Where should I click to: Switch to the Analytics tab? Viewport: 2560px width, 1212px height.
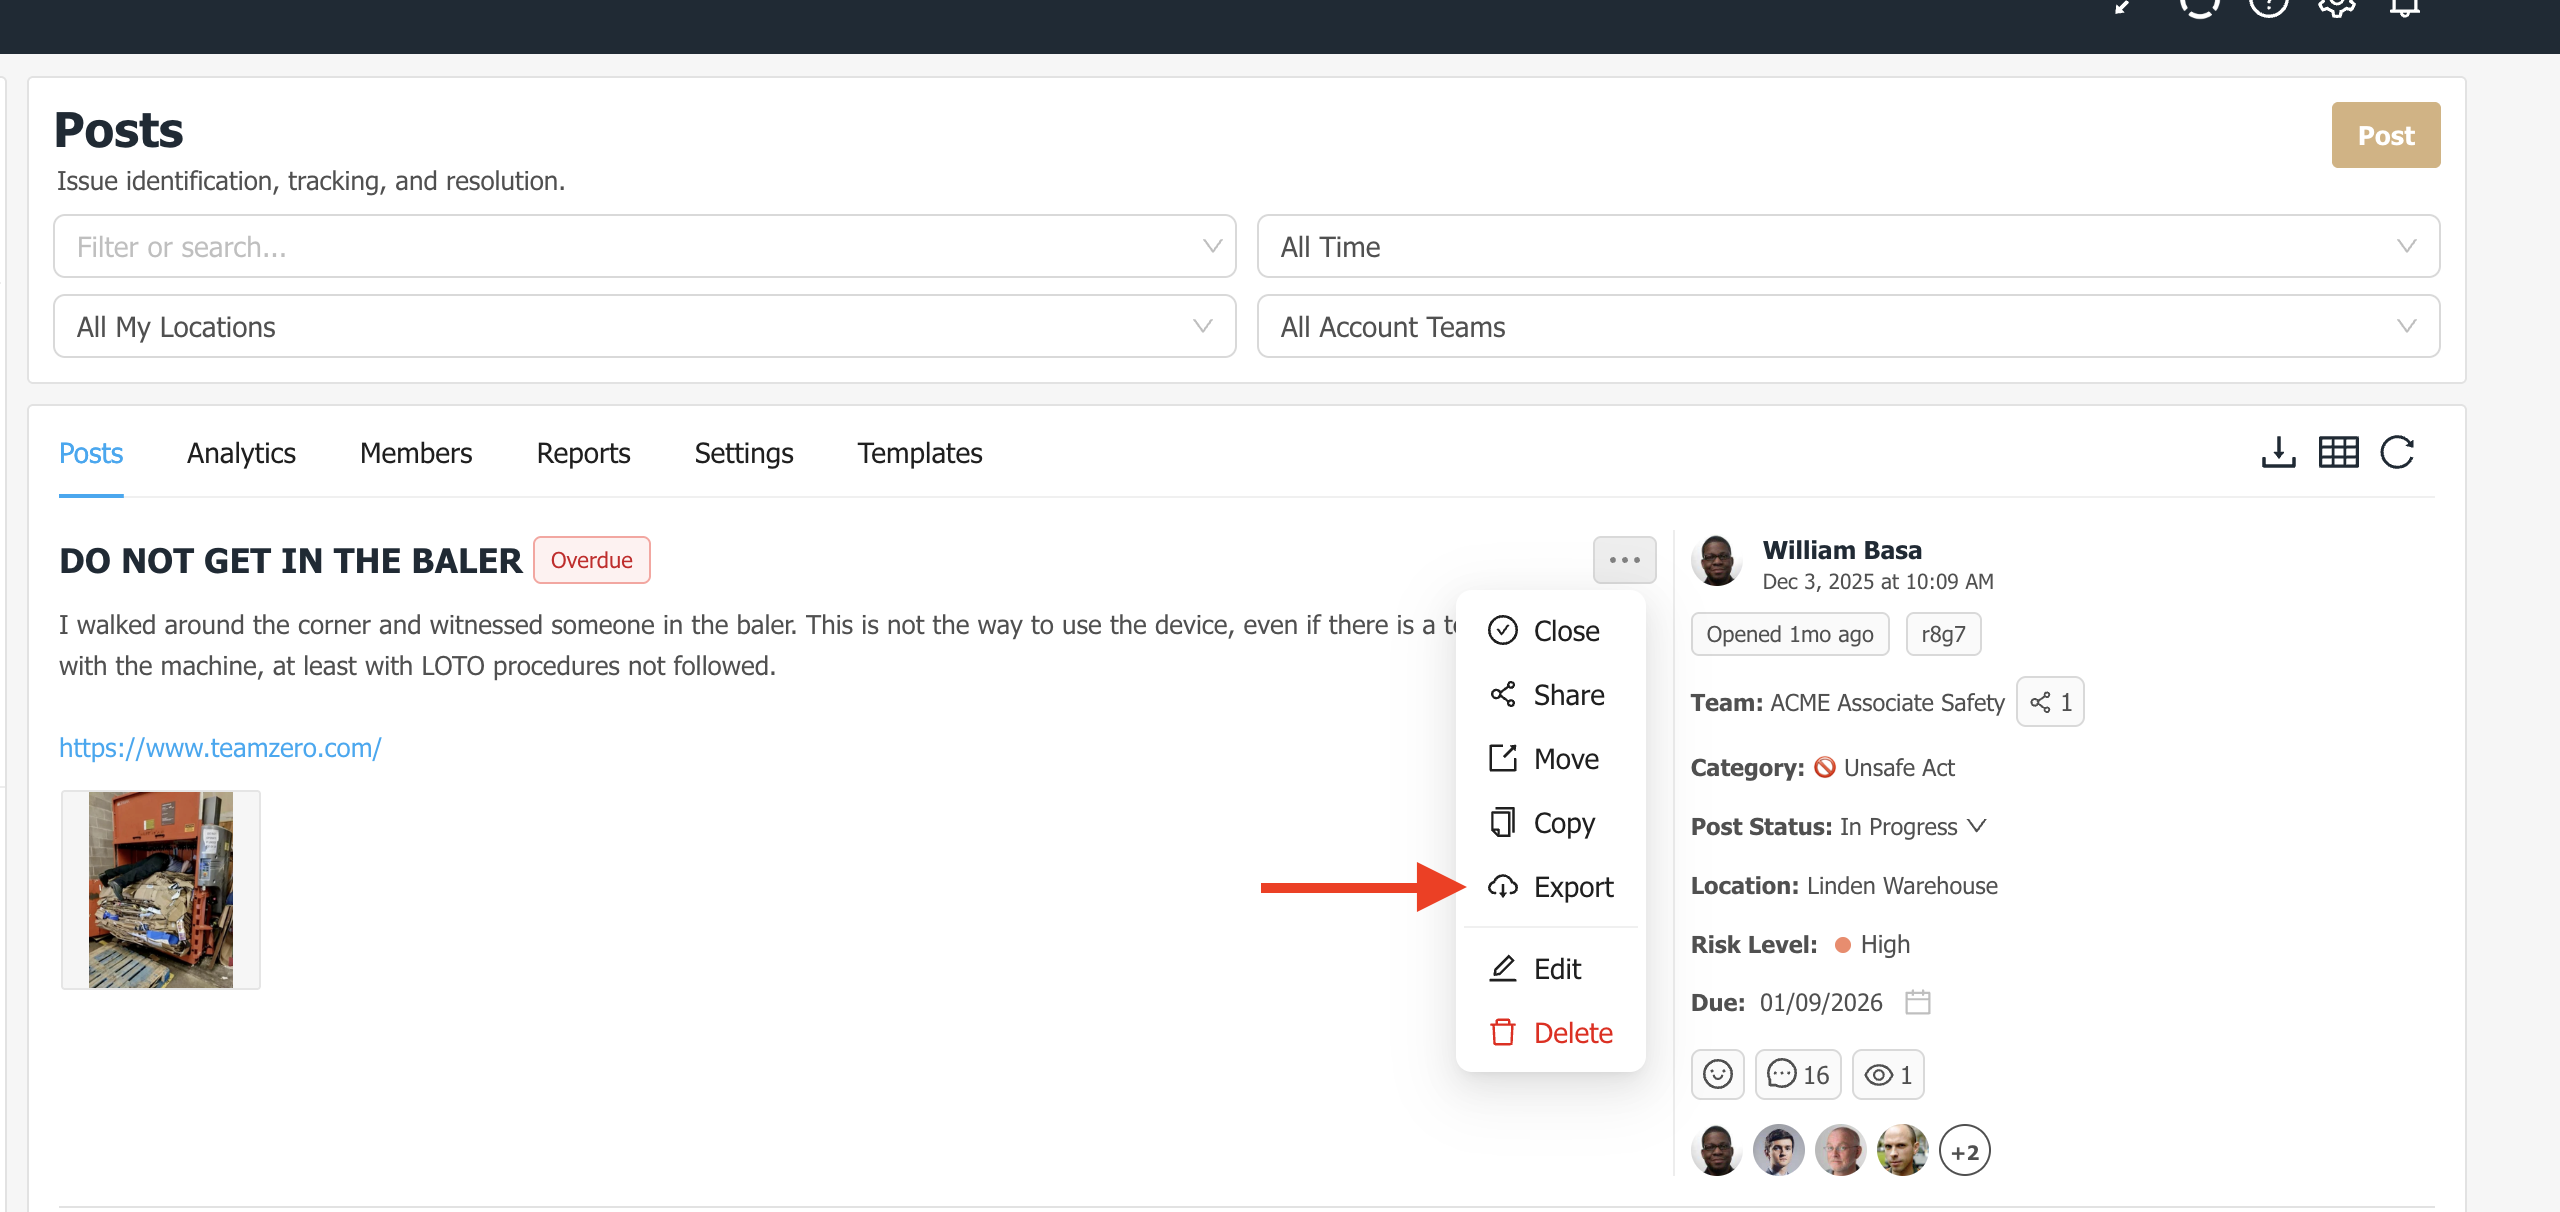[241, 453]
